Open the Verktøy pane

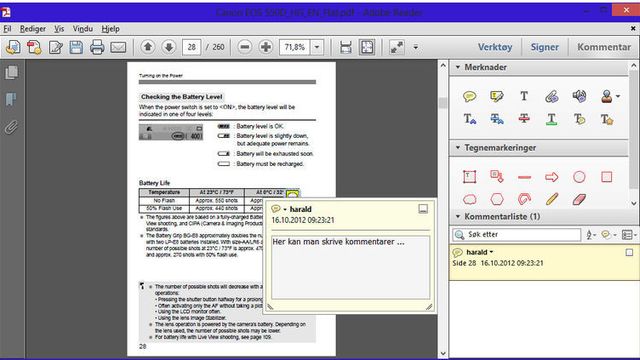pos(495,47)
